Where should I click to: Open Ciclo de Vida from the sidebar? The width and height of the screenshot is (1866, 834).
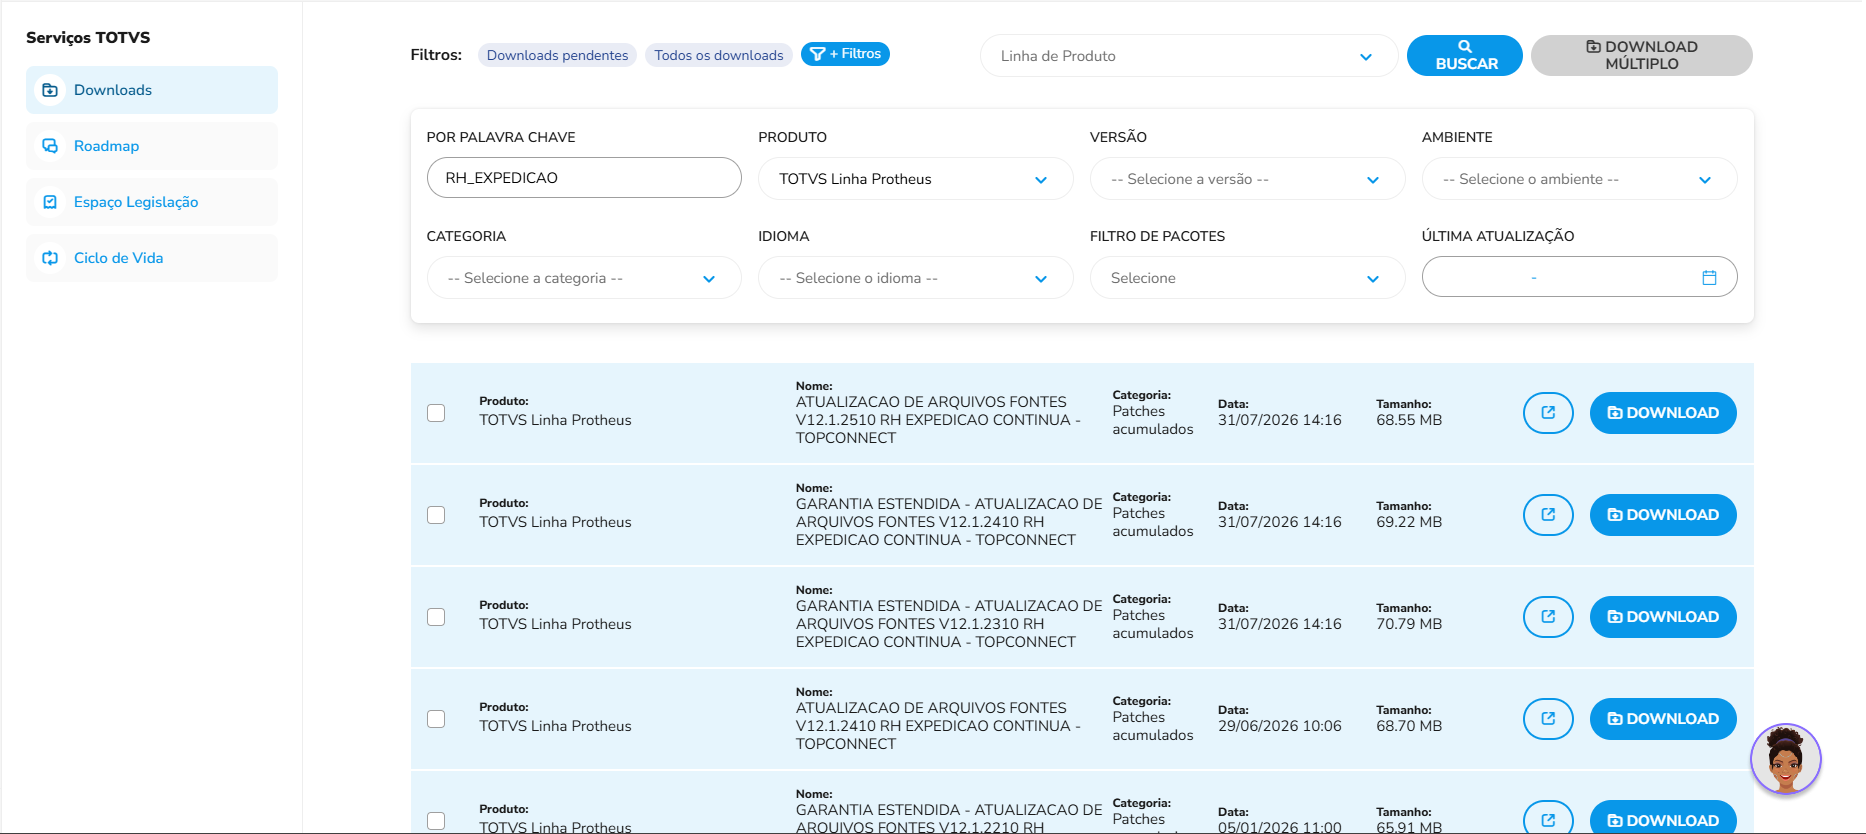[x=152, y=258]
